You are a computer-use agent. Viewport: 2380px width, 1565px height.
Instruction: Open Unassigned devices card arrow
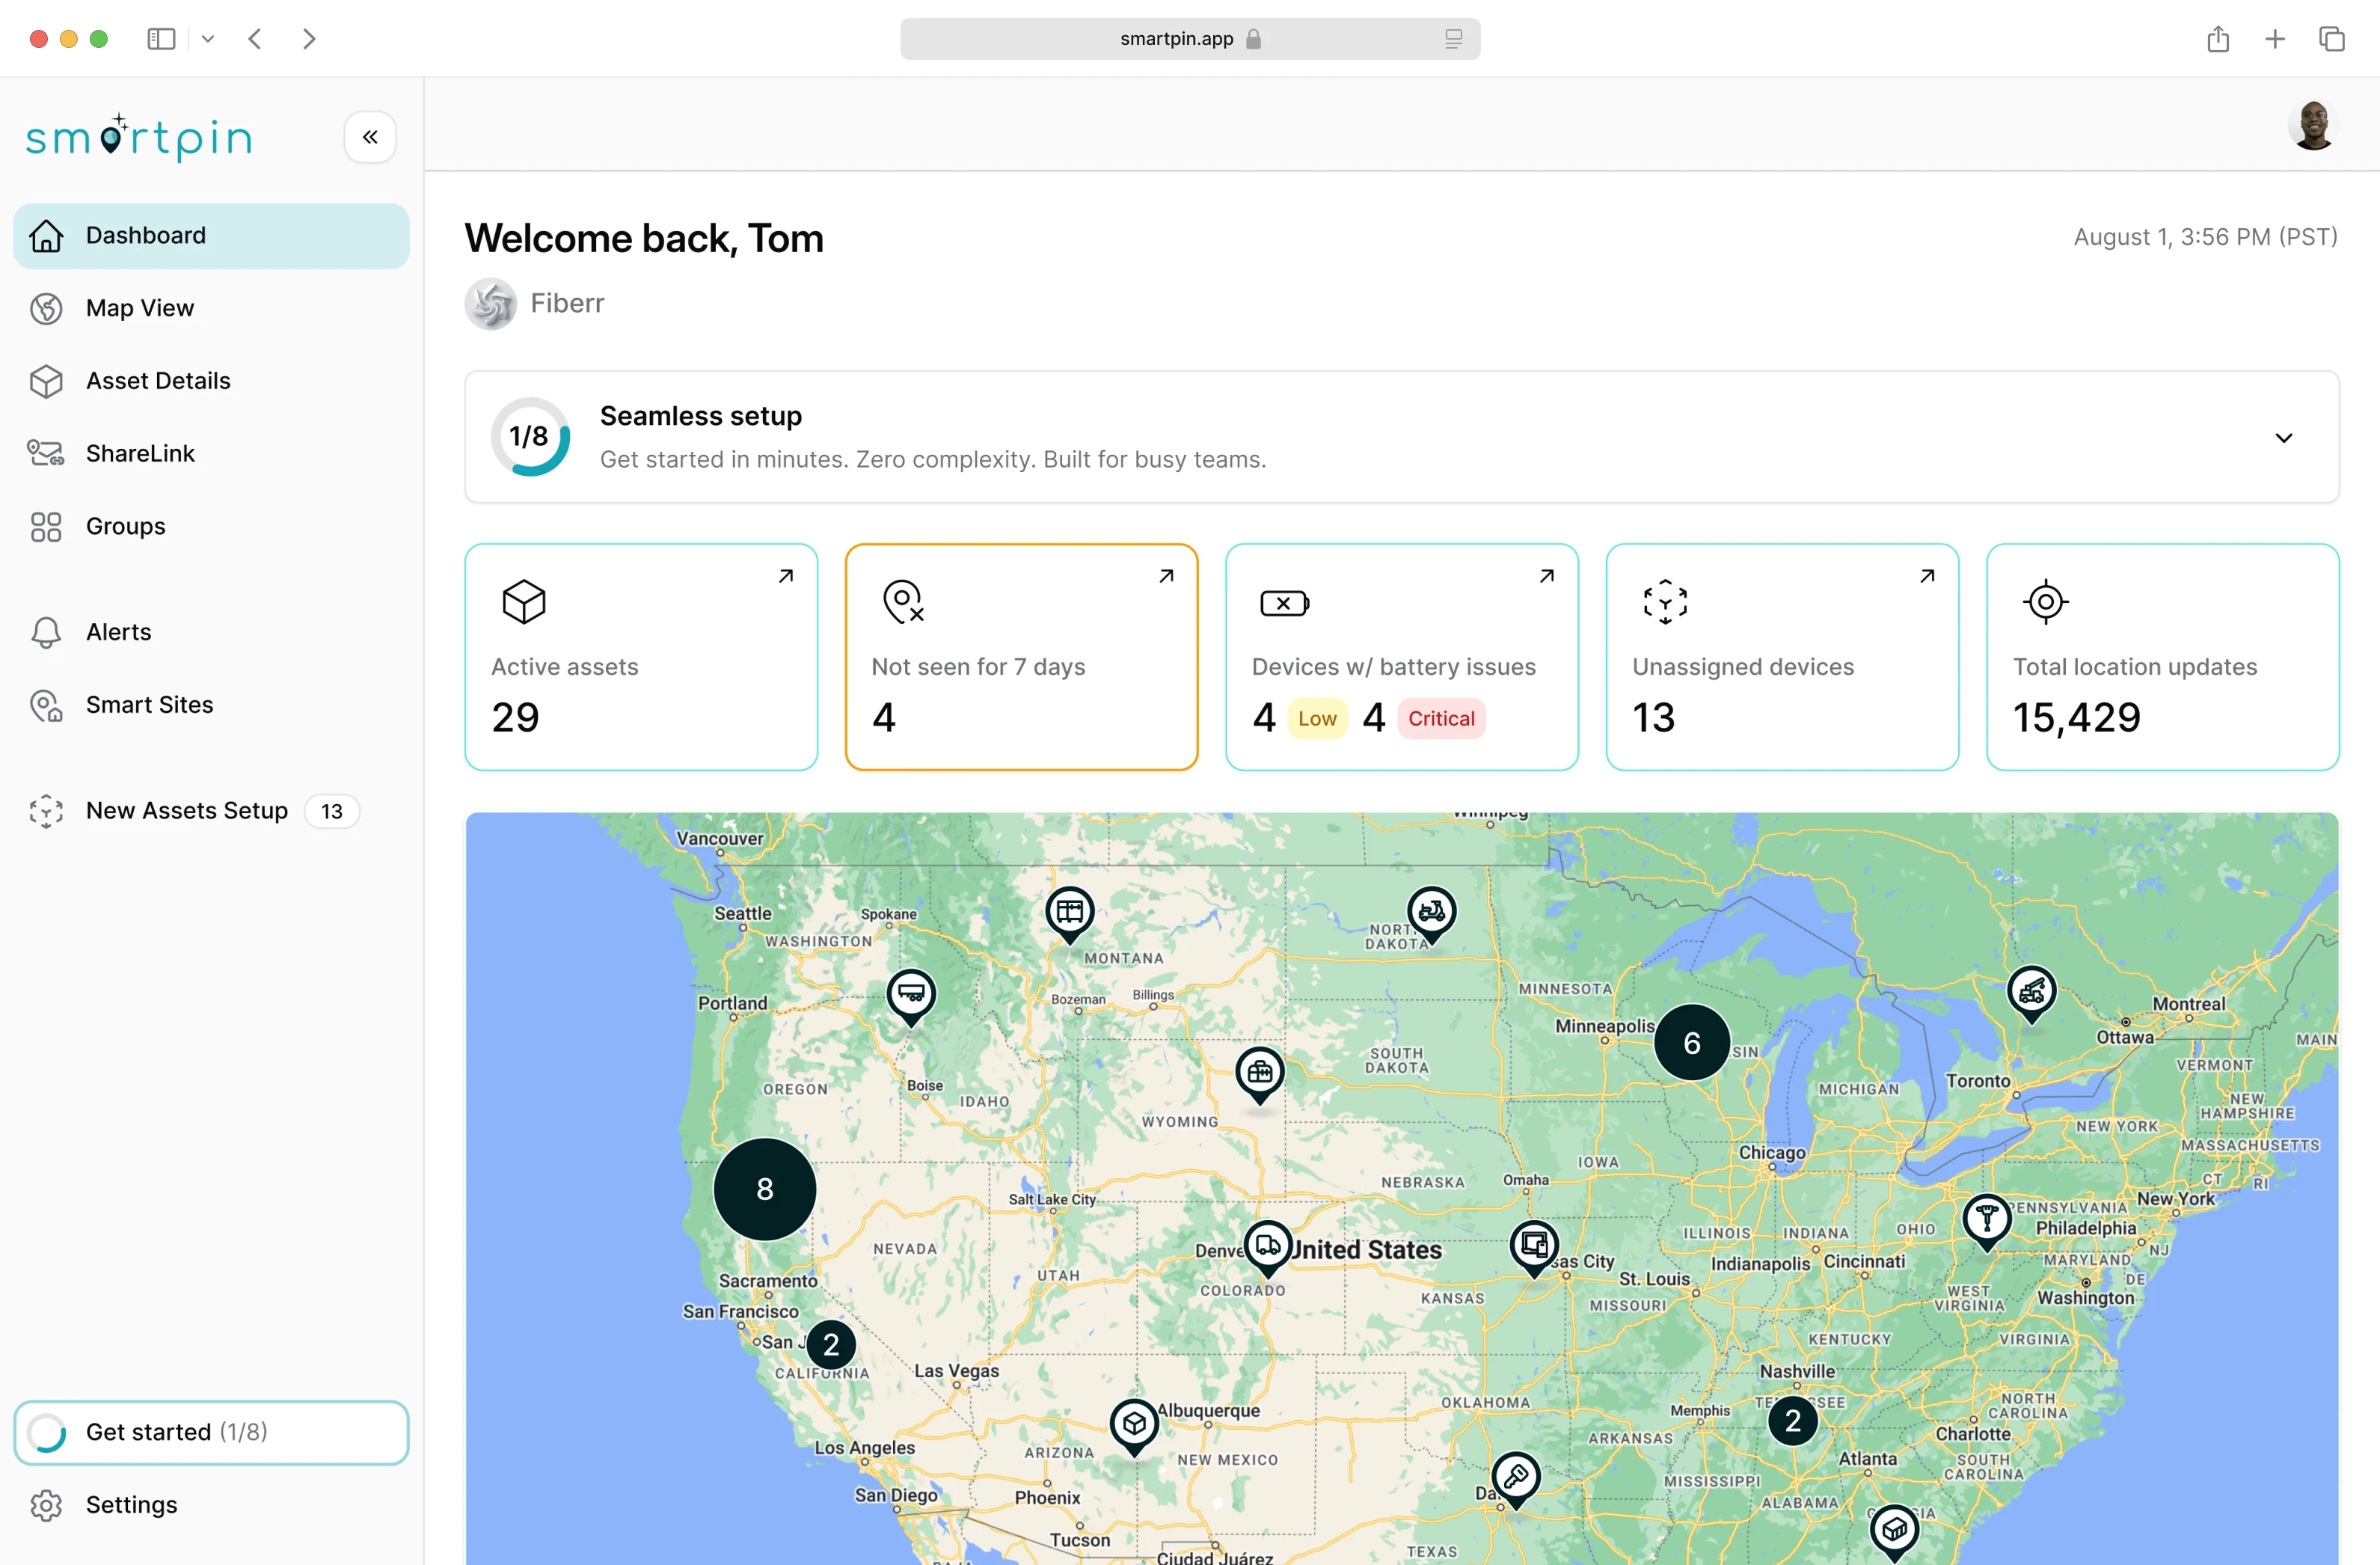(1927, 576)
